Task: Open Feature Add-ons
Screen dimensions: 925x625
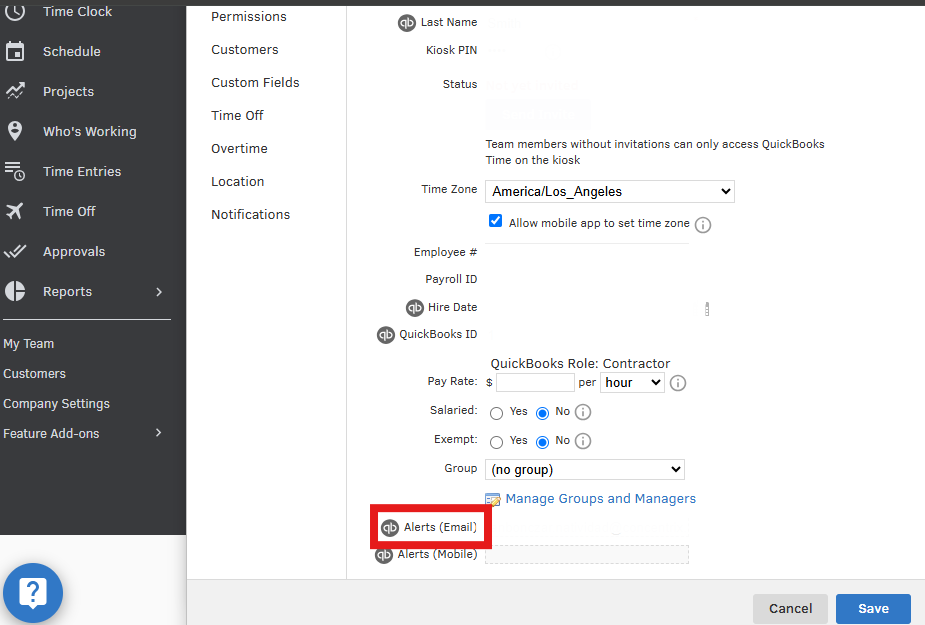Action: coord(51,433)
